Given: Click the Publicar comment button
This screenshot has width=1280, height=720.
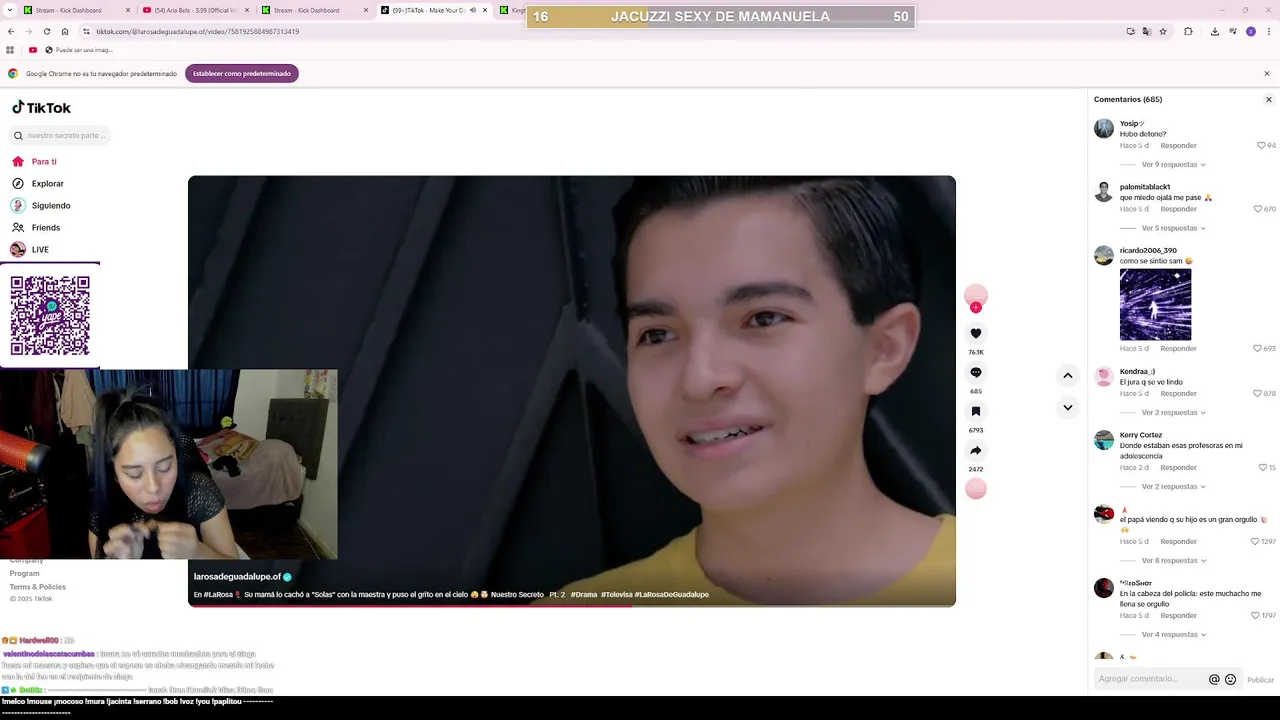Looking at the screenshot, I should pos(1260,680).
